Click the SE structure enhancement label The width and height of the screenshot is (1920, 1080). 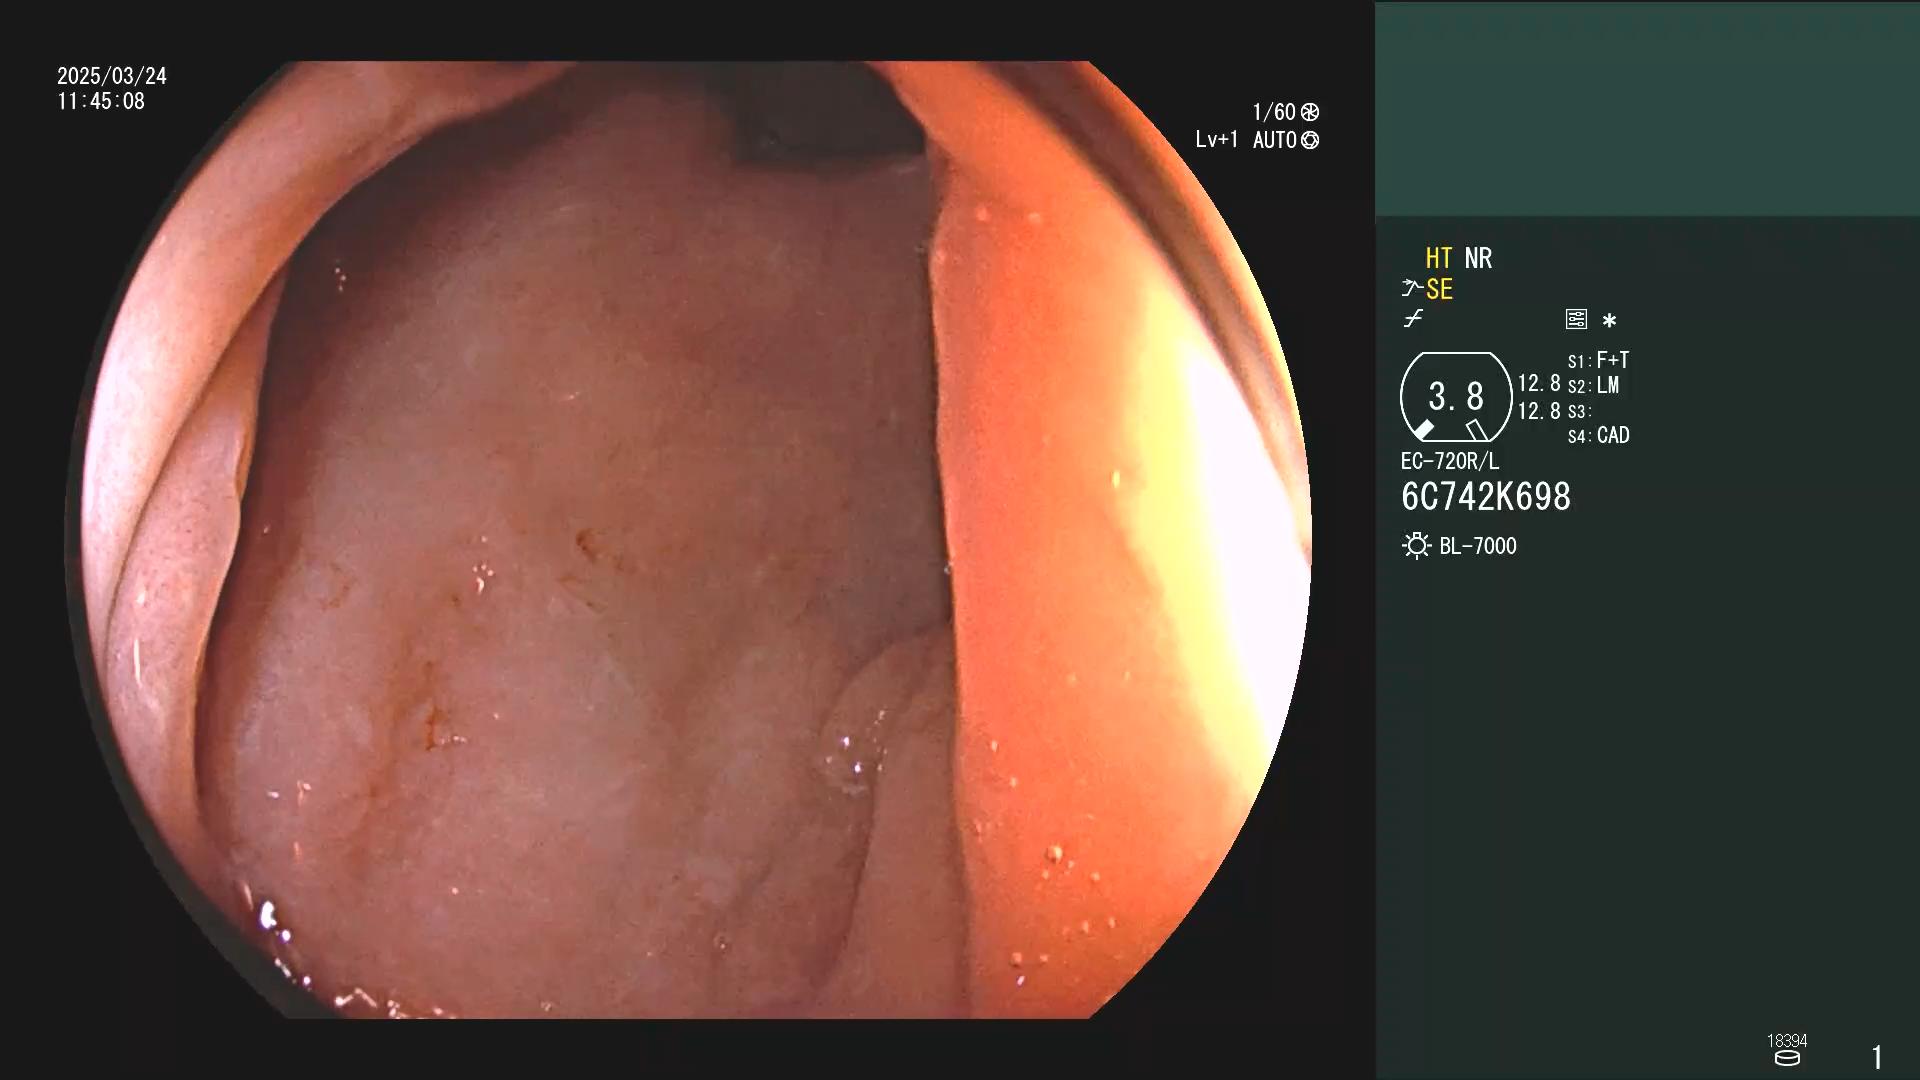1439,290
